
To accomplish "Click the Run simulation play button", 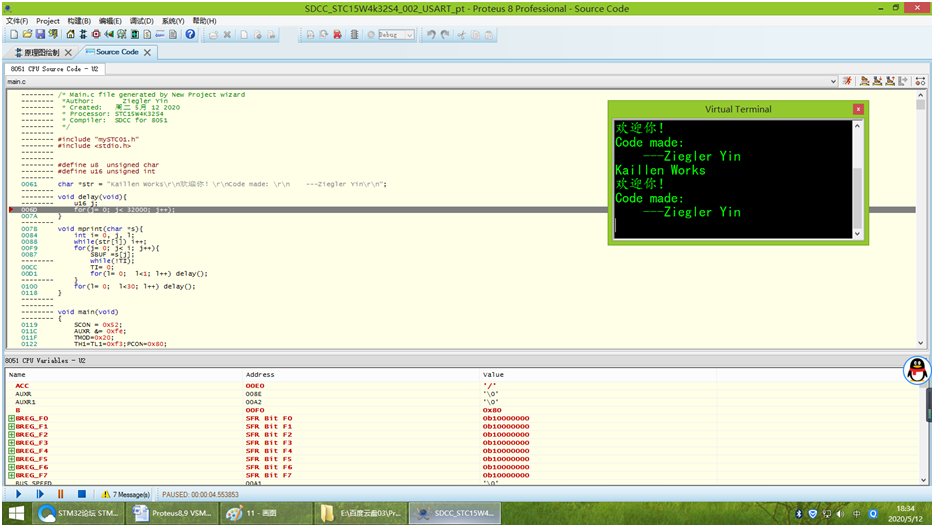I will pos(18,494).
